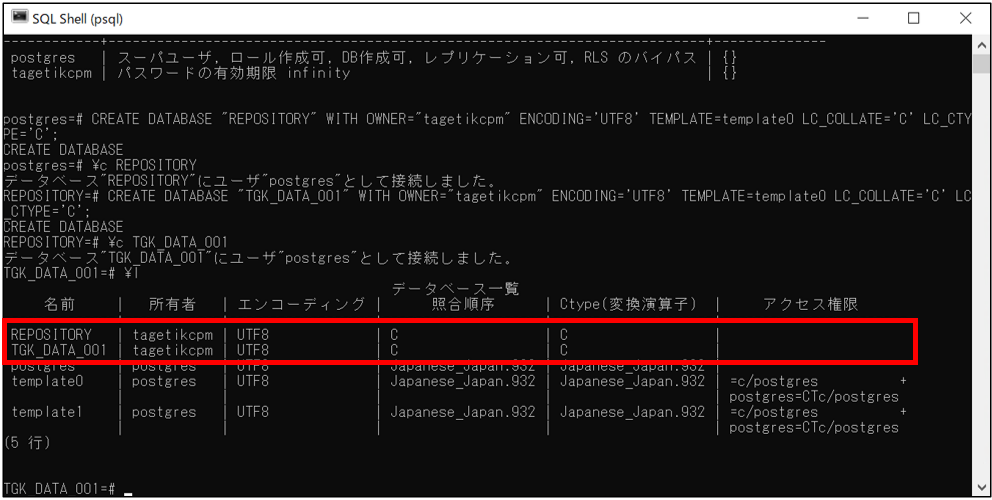This screenshot has height=500, width=992.
Task: Click the \c REPOSITORY command line
Action: coord(100,165)
